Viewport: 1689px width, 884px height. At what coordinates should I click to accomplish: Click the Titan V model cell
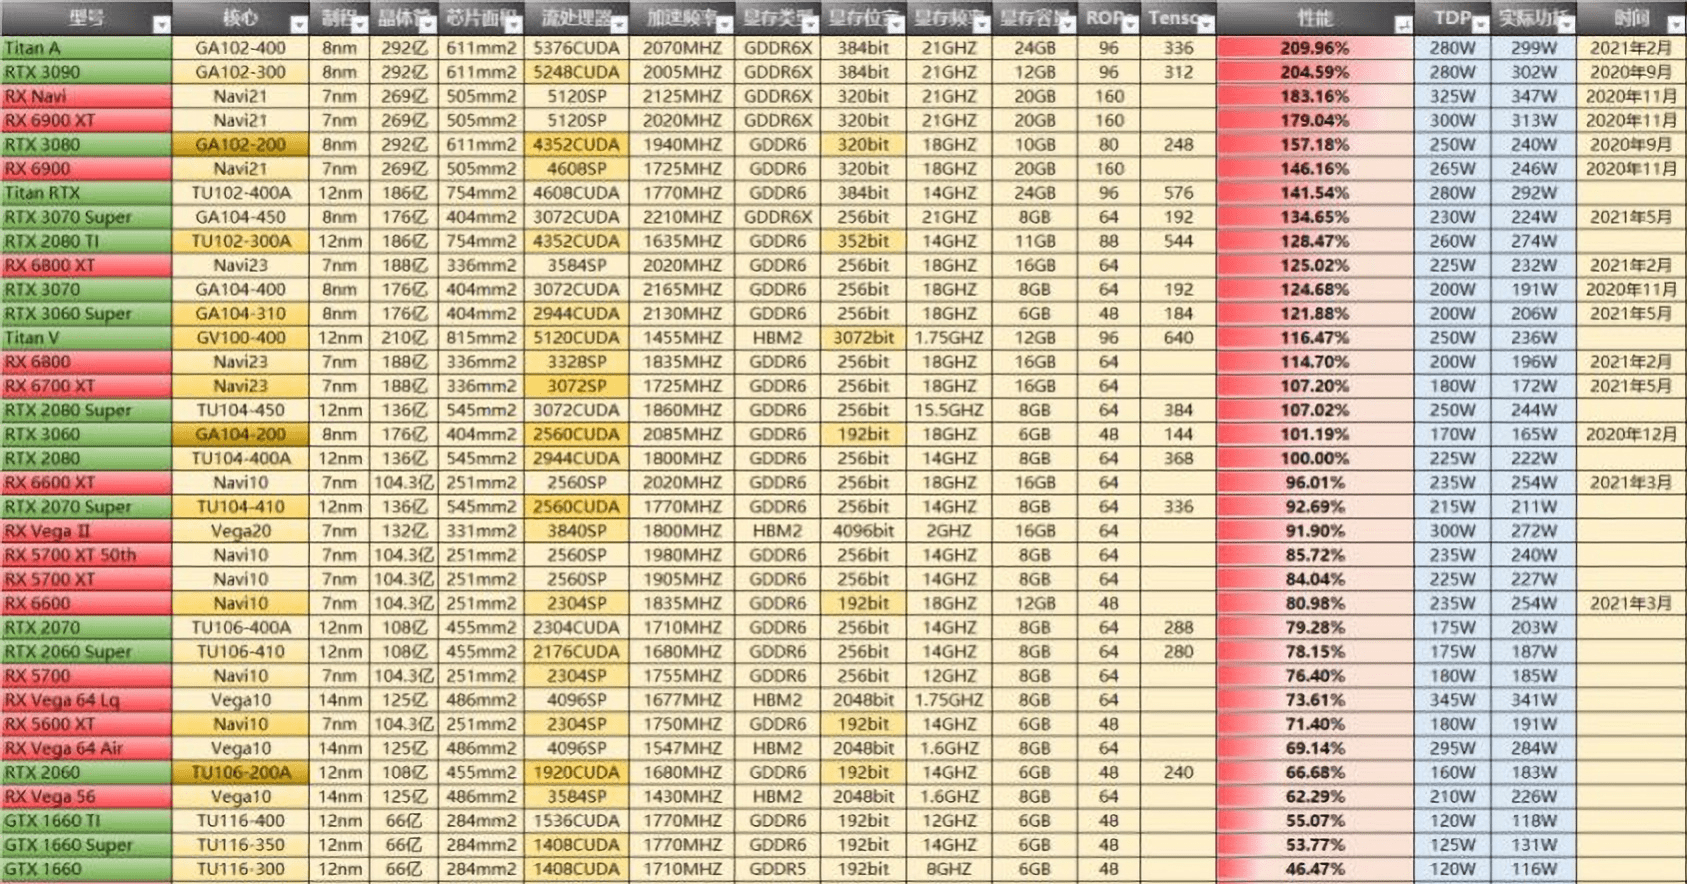86,338
